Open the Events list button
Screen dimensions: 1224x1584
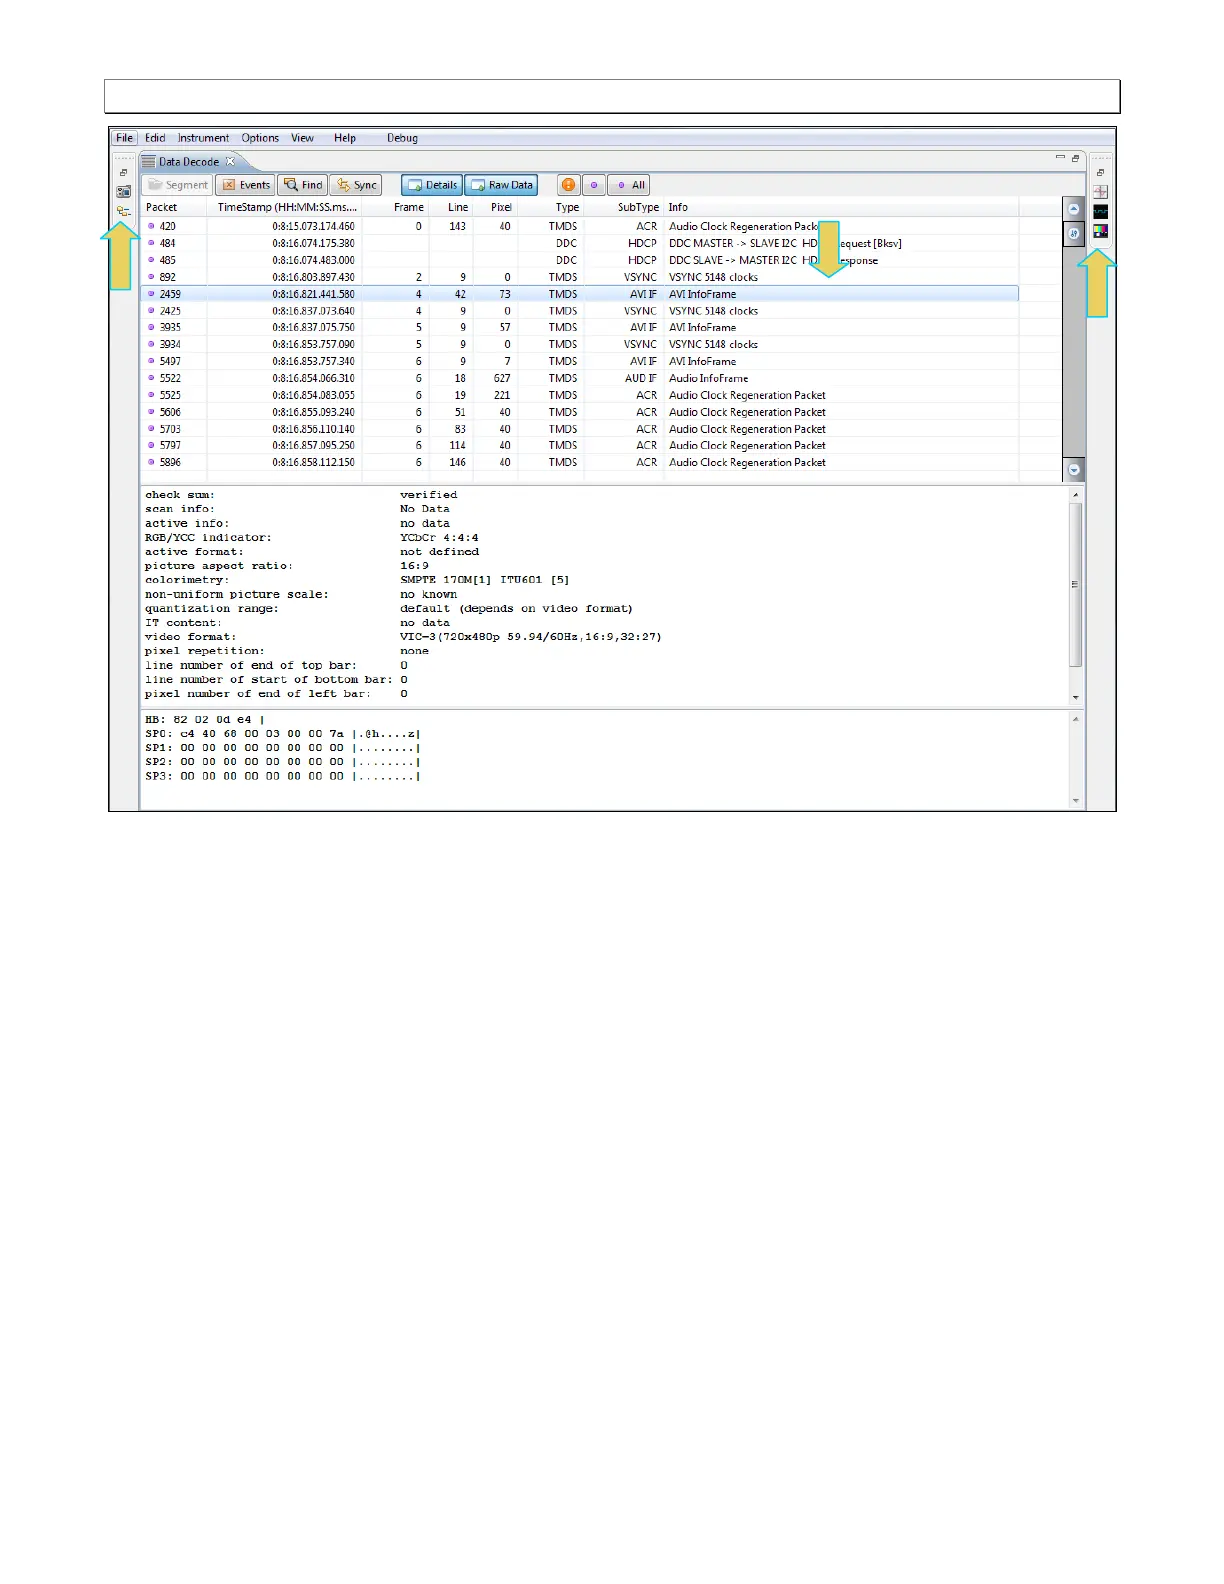(246, 185)
